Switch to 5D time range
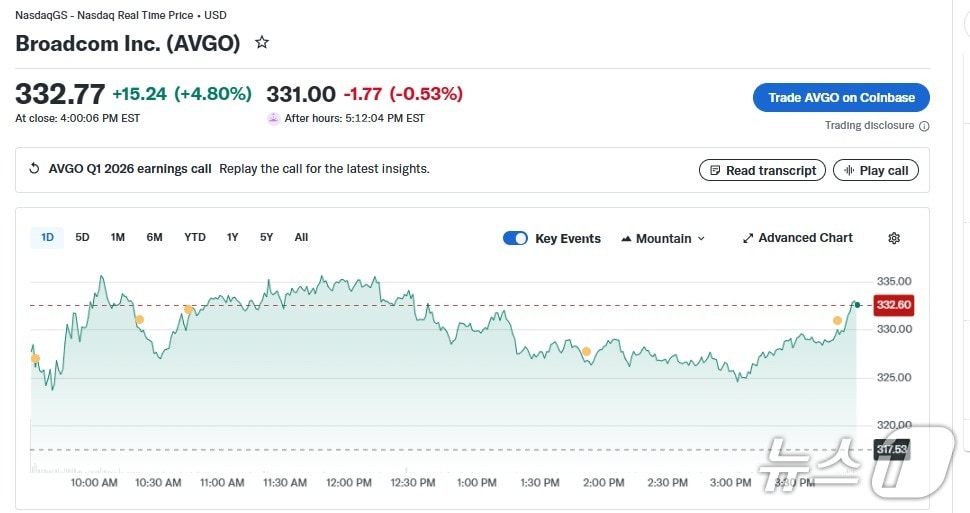This screenshot has height=513, width=970. tap(82, 237)
